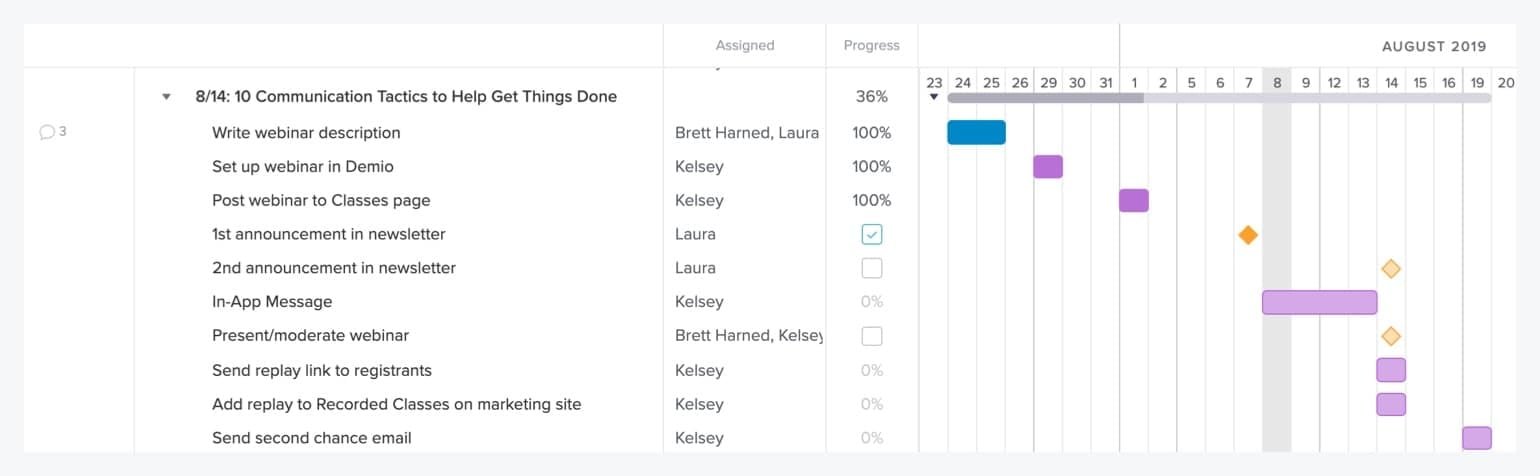
Task: Click small black triangle under date 23
Action: (934, 98)
